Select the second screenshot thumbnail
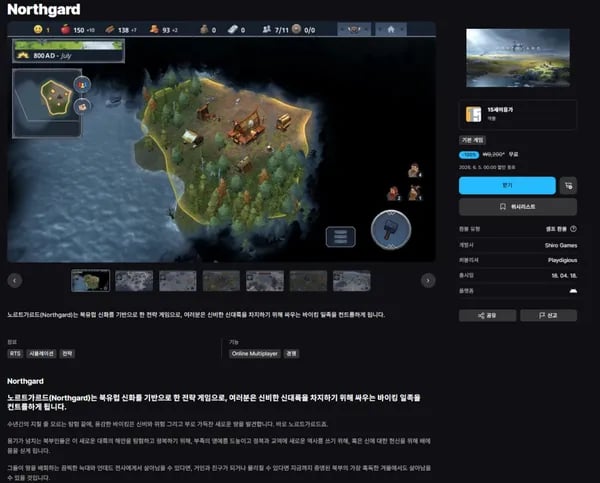600x483 pixels. point(134,281)
